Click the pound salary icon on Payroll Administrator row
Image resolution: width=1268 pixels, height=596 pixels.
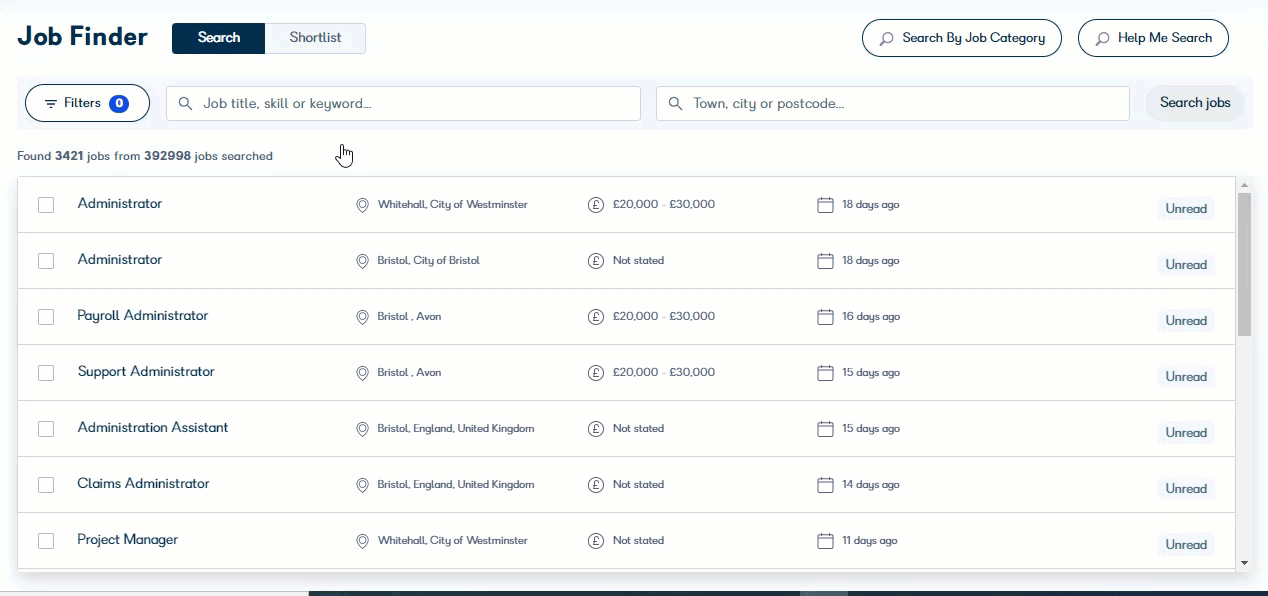596,317
